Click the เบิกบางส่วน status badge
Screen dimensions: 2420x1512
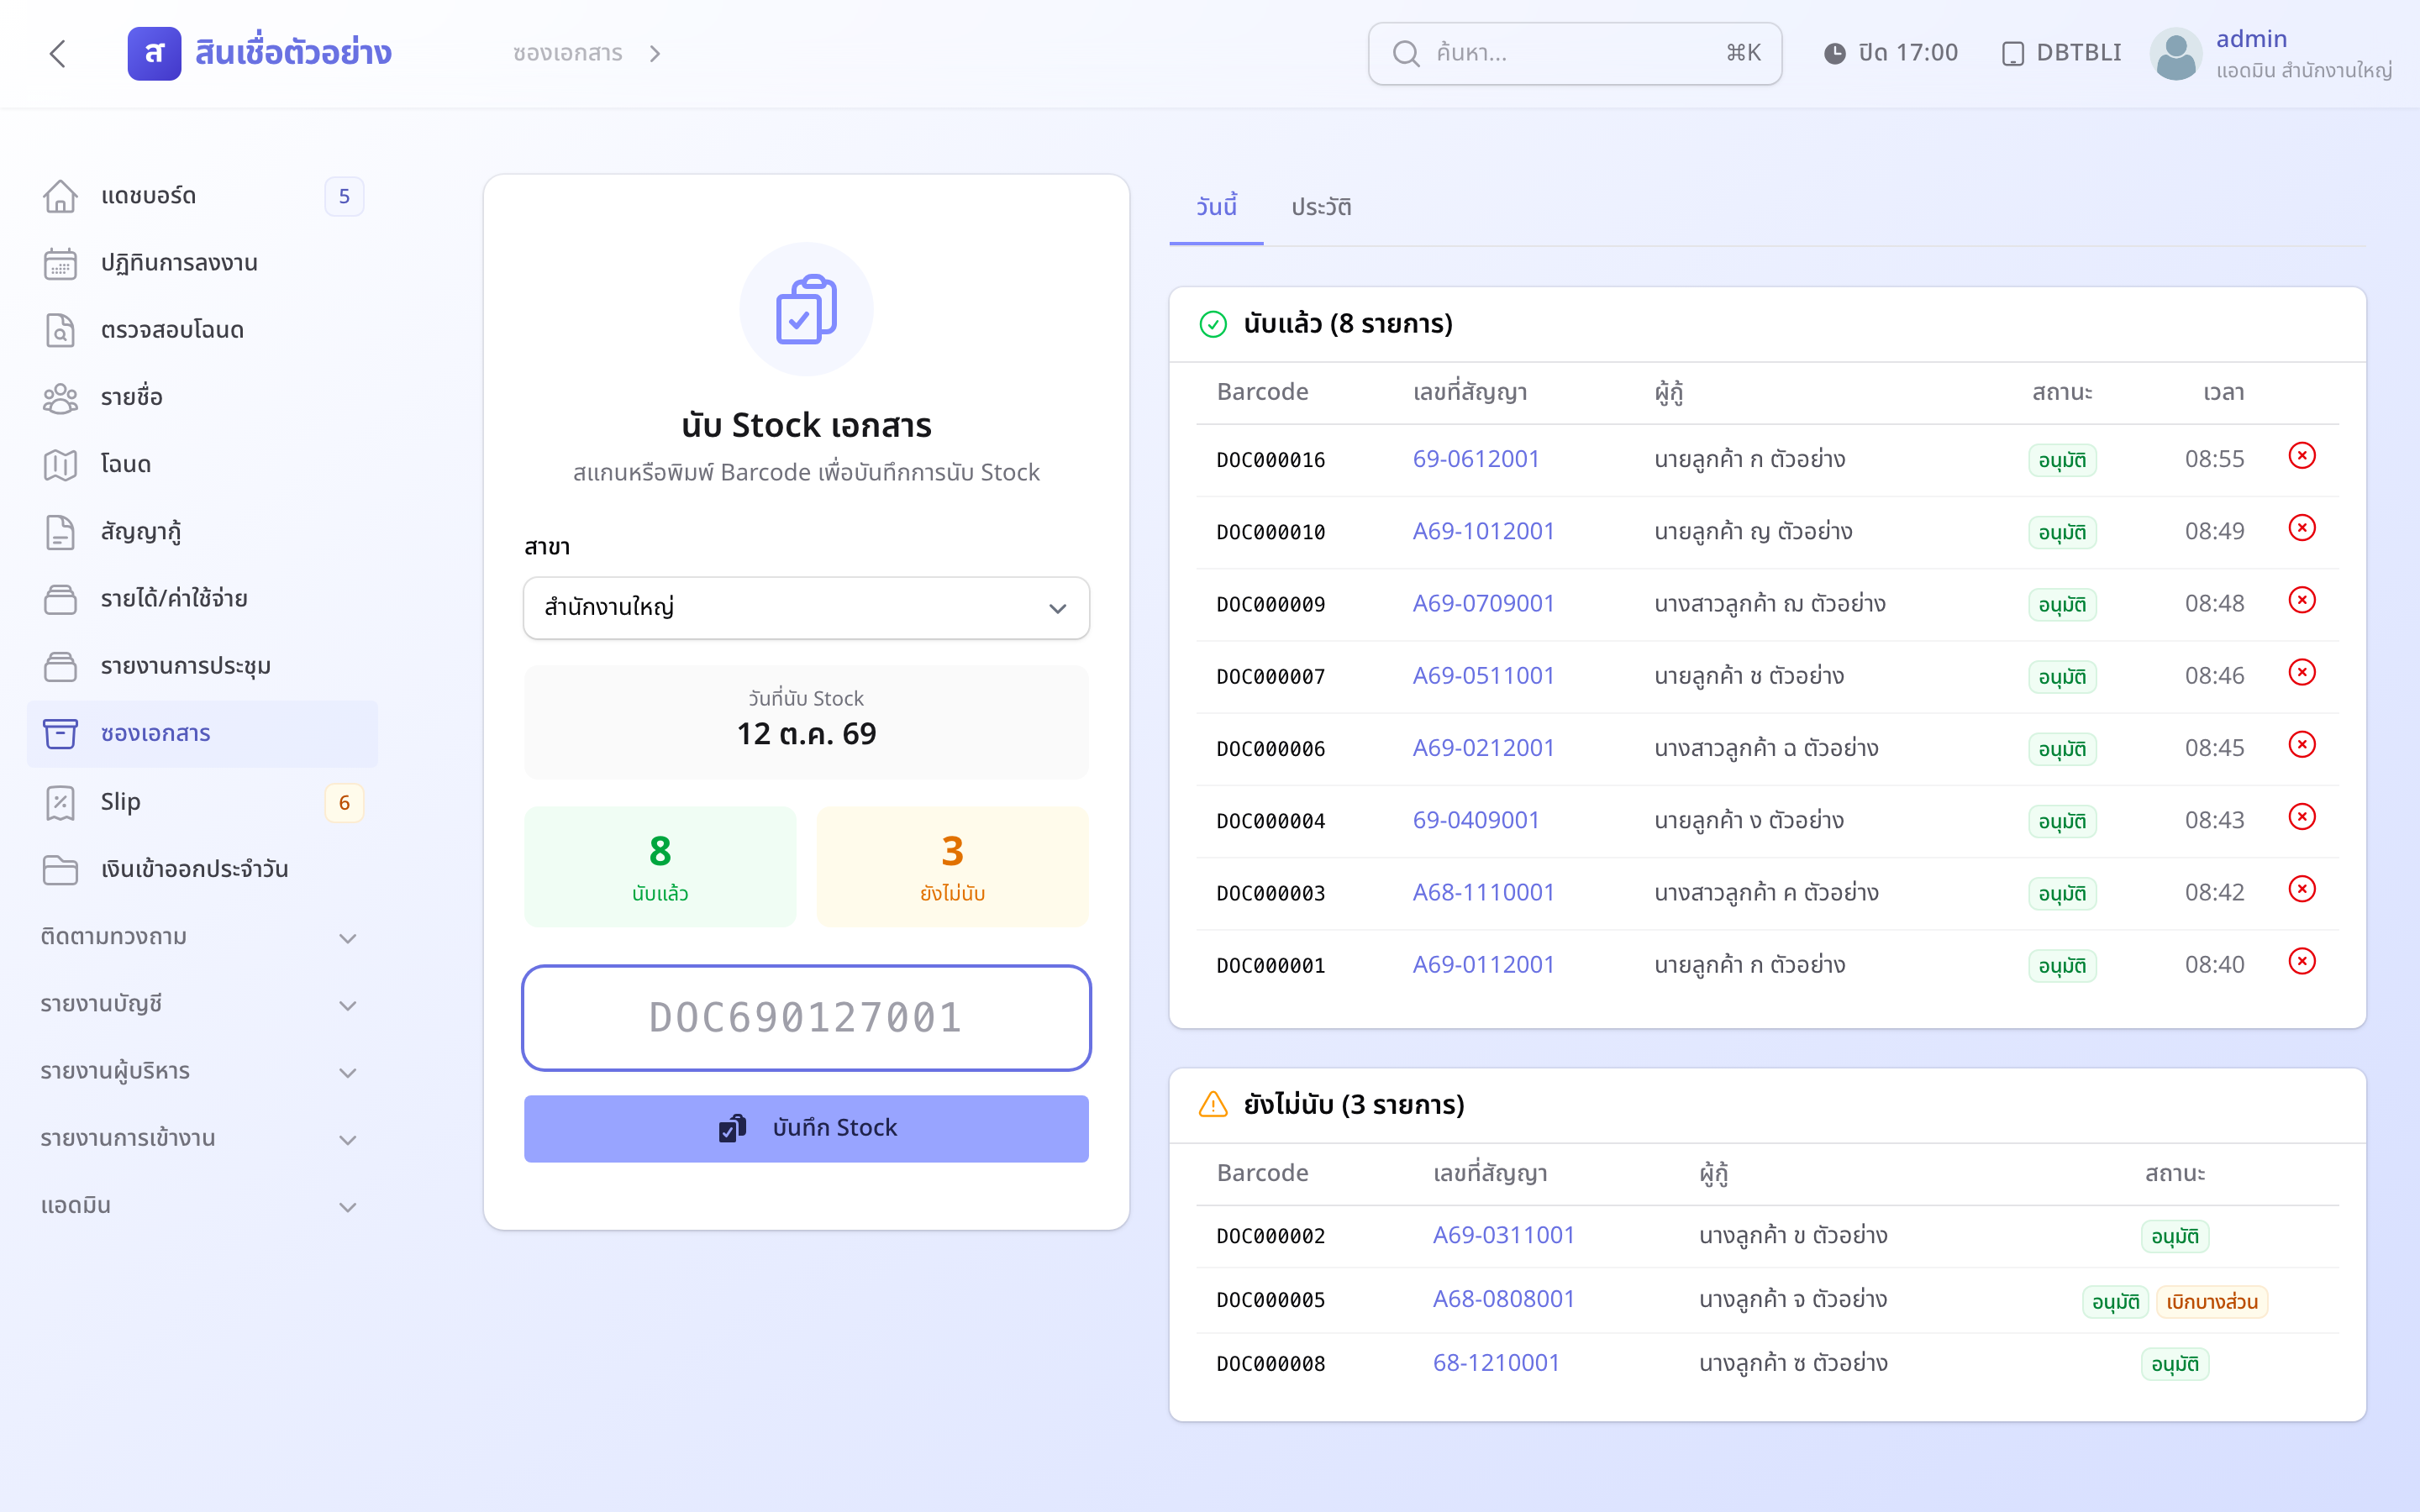[x=2212, y=1301]
